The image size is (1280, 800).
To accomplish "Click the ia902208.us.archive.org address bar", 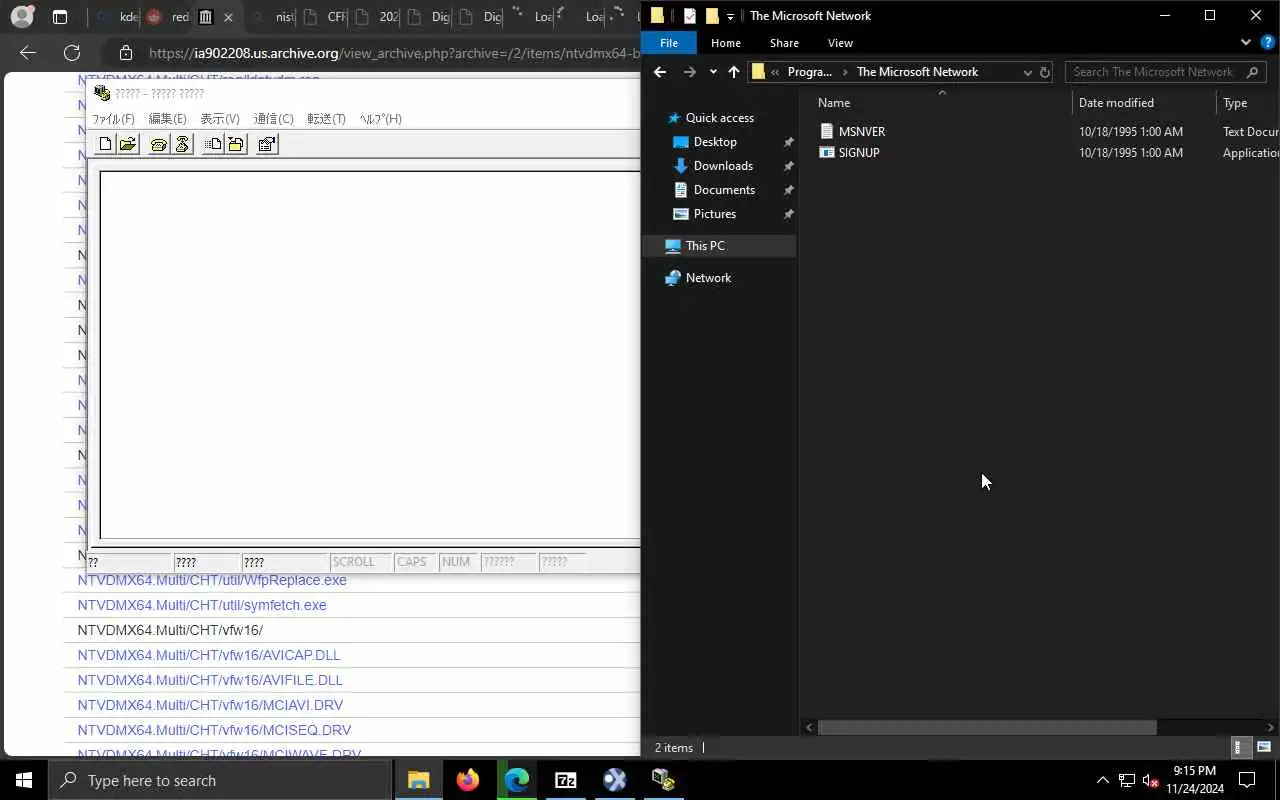I will (x=394, y=53).
